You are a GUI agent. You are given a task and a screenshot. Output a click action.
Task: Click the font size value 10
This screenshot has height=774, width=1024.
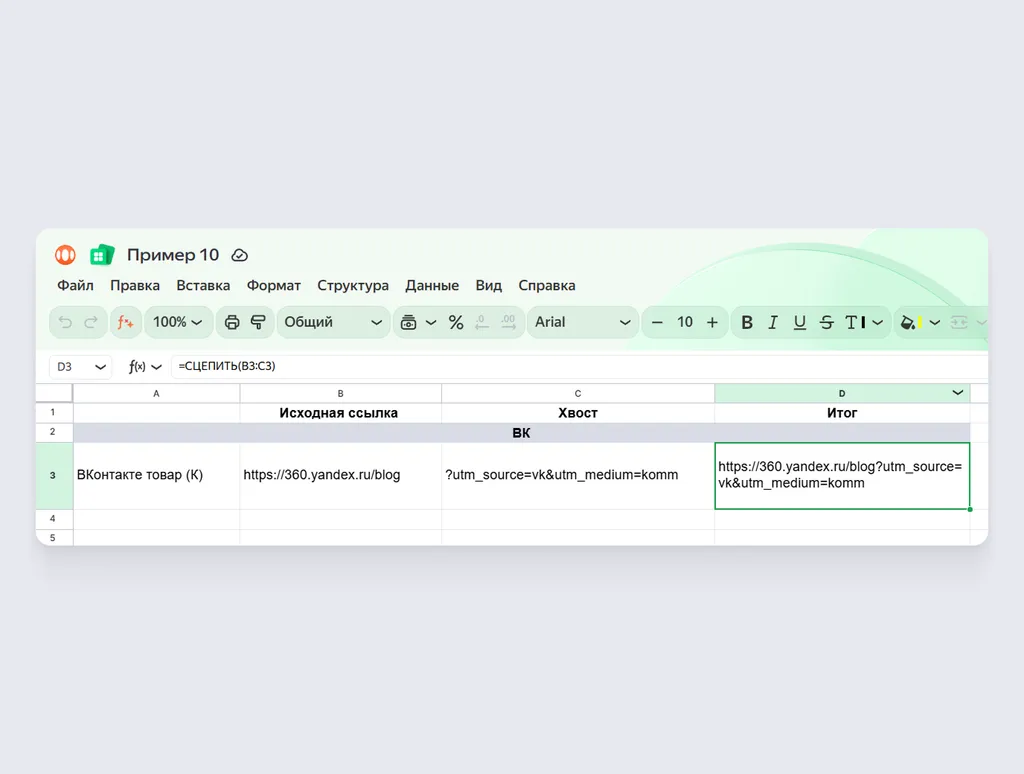point(684,322)
